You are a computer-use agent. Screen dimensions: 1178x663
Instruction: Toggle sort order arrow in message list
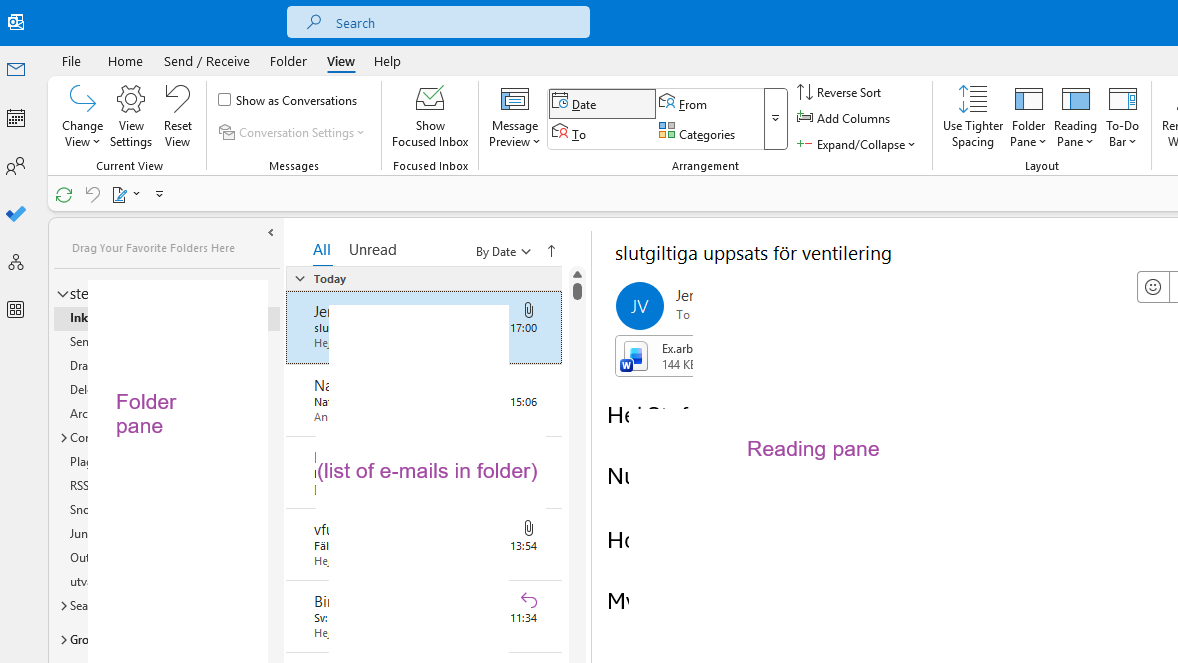[x=551, y=251]
